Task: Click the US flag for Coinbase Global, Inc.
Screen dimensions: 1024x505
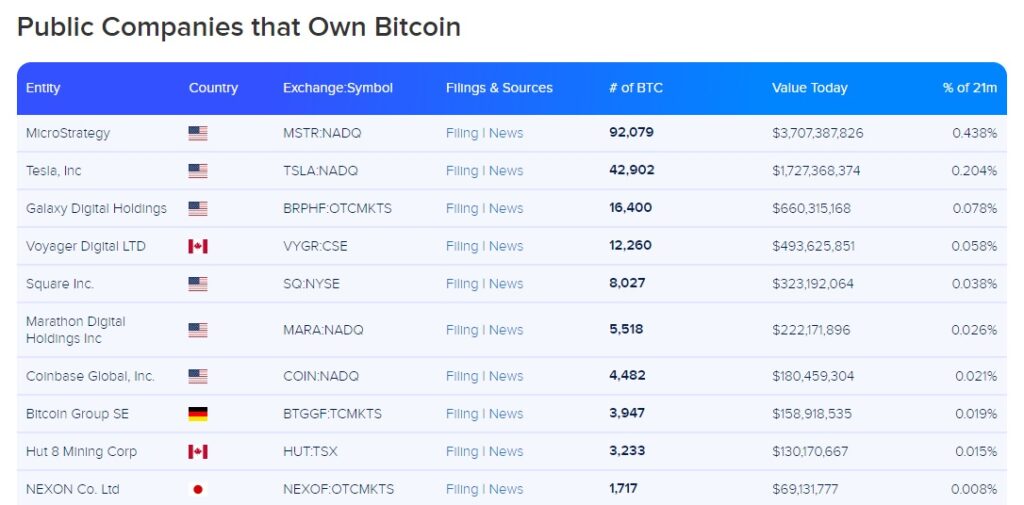Action: tap(198, 376)
